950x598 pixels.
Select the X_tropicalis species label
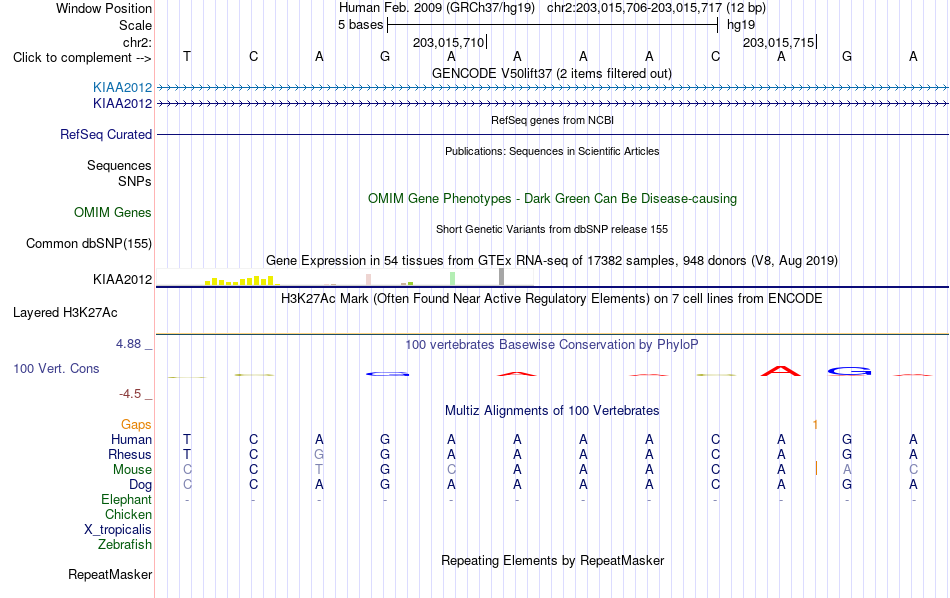pos(118,530)
